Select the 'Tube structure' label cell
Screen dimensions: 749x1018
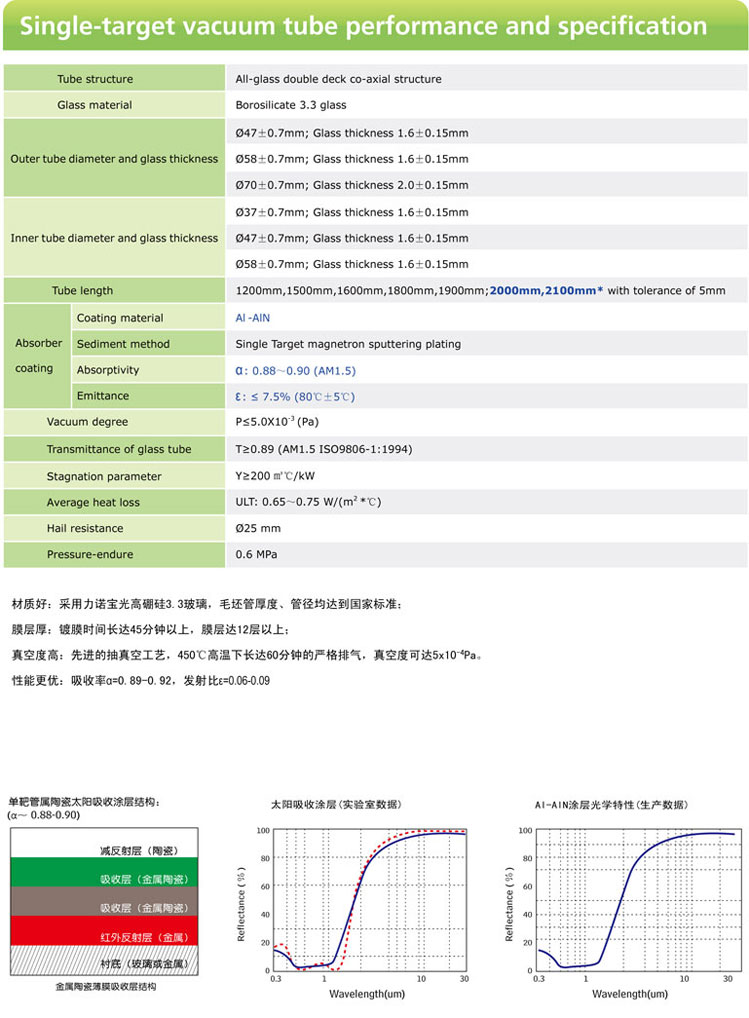114,79
